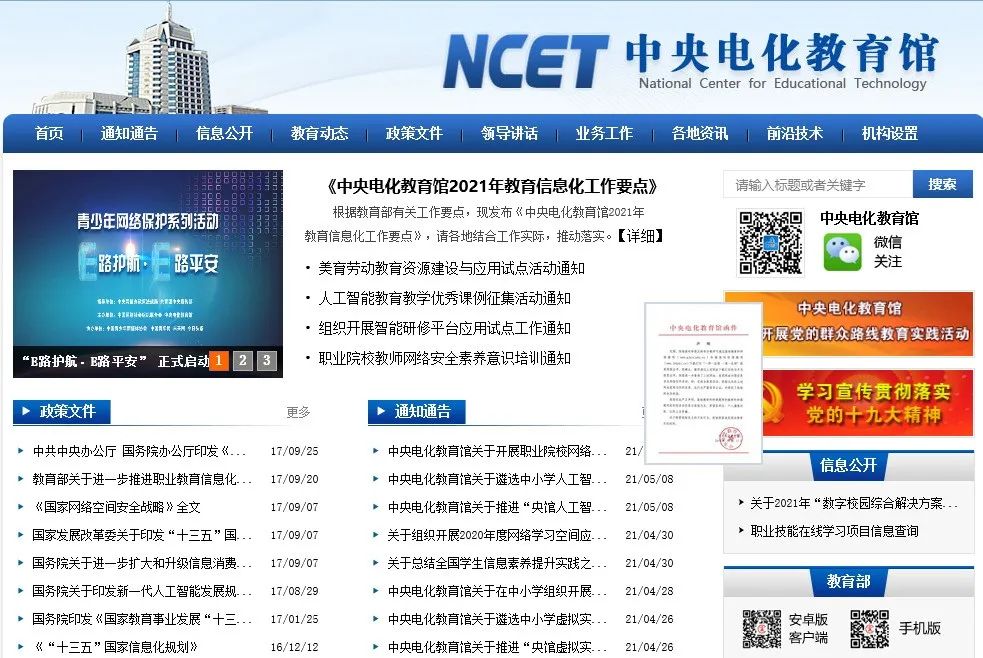Click the NCET logo in the header
Viewport: 983px width, 658px height.
[x=525, y=61]
